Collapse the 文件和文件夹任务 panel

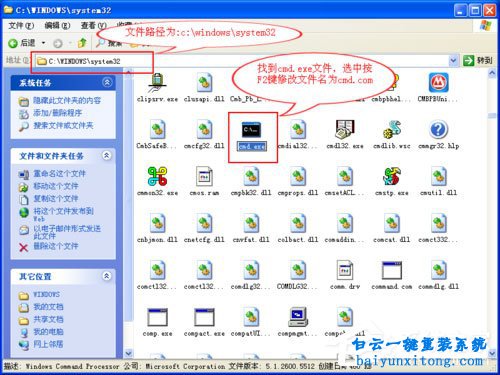tap(107, 155)
